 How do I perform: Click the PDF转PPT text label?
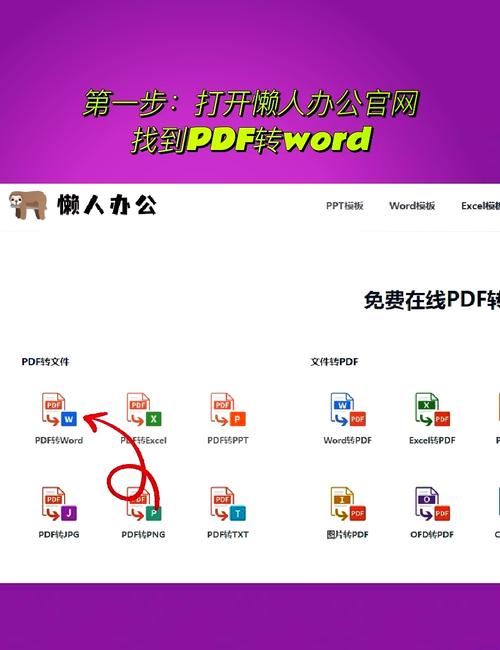[228, 440]
